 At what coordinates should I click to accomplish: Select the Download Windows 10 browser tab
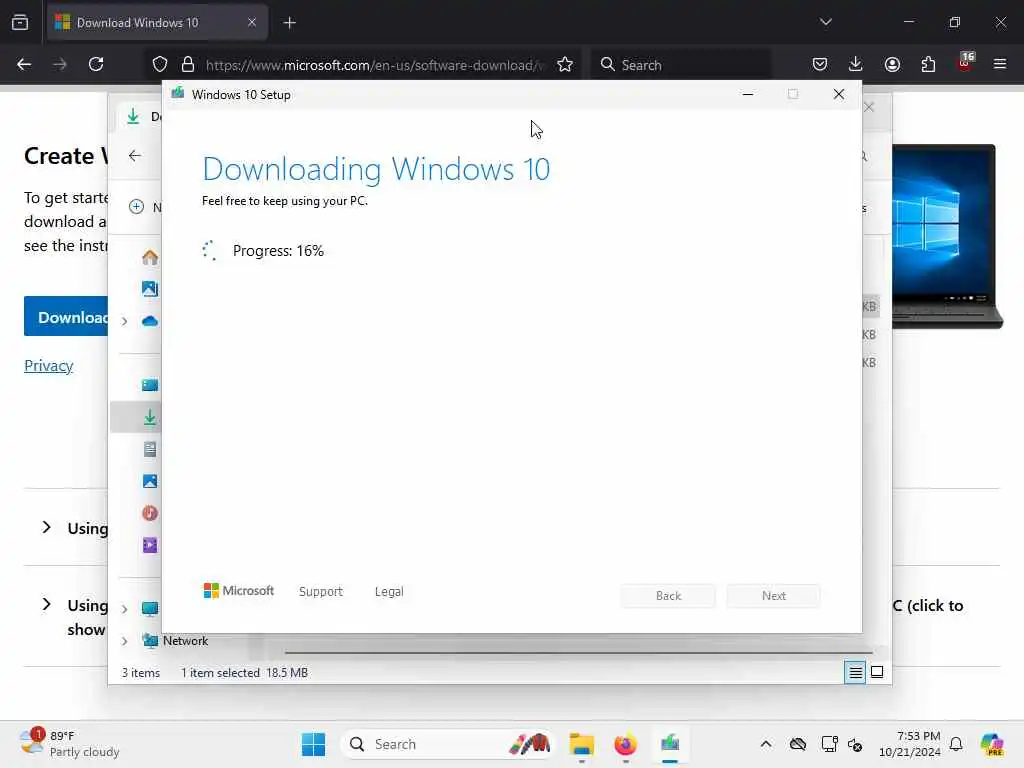coord(157,22)
